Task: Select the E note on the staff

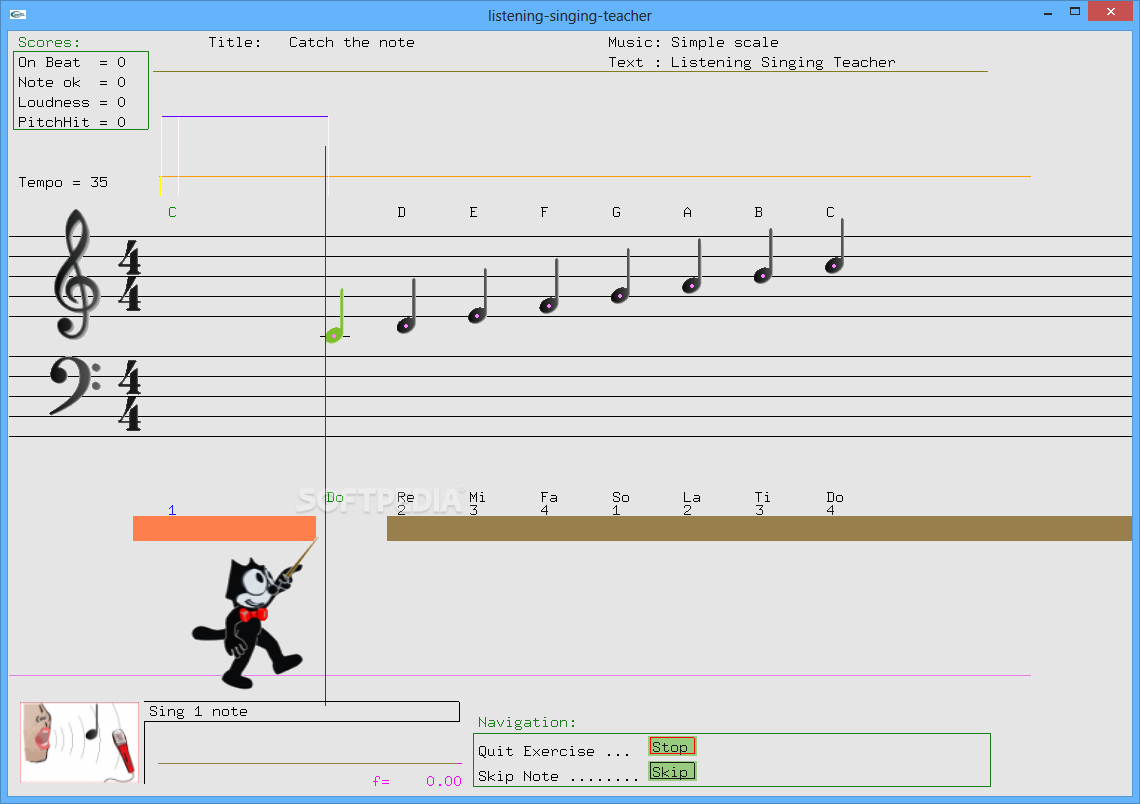Action: tap(478, 296)
